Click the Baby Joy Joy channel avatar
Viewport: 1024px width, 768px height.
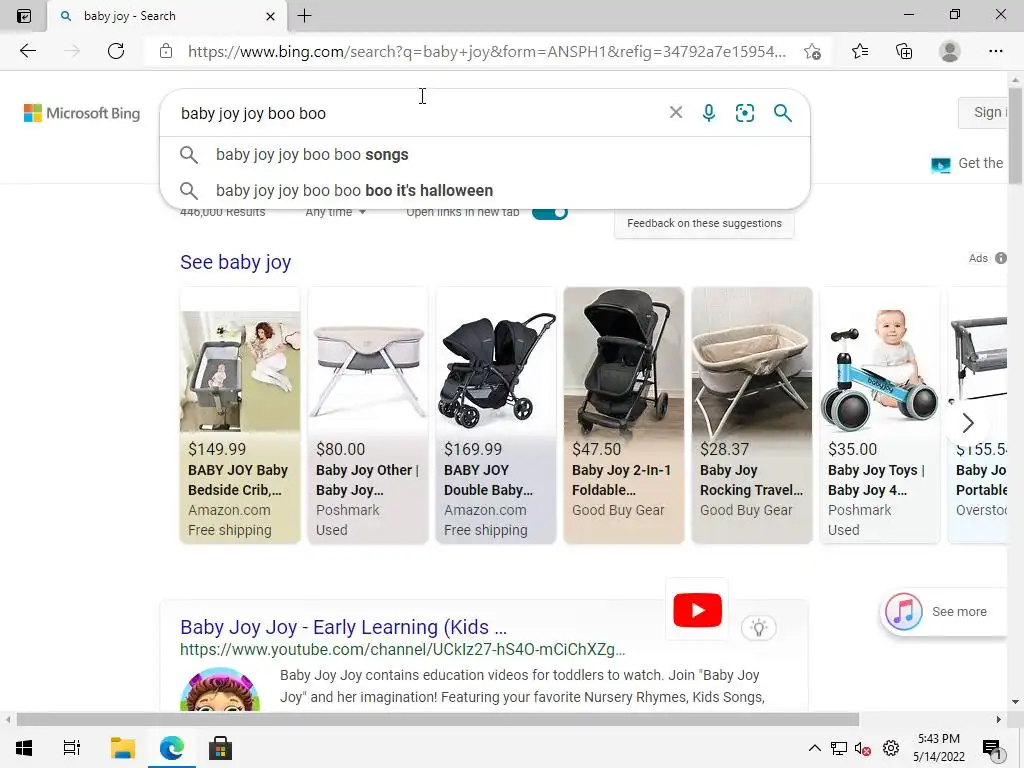[x=220, y=690]
